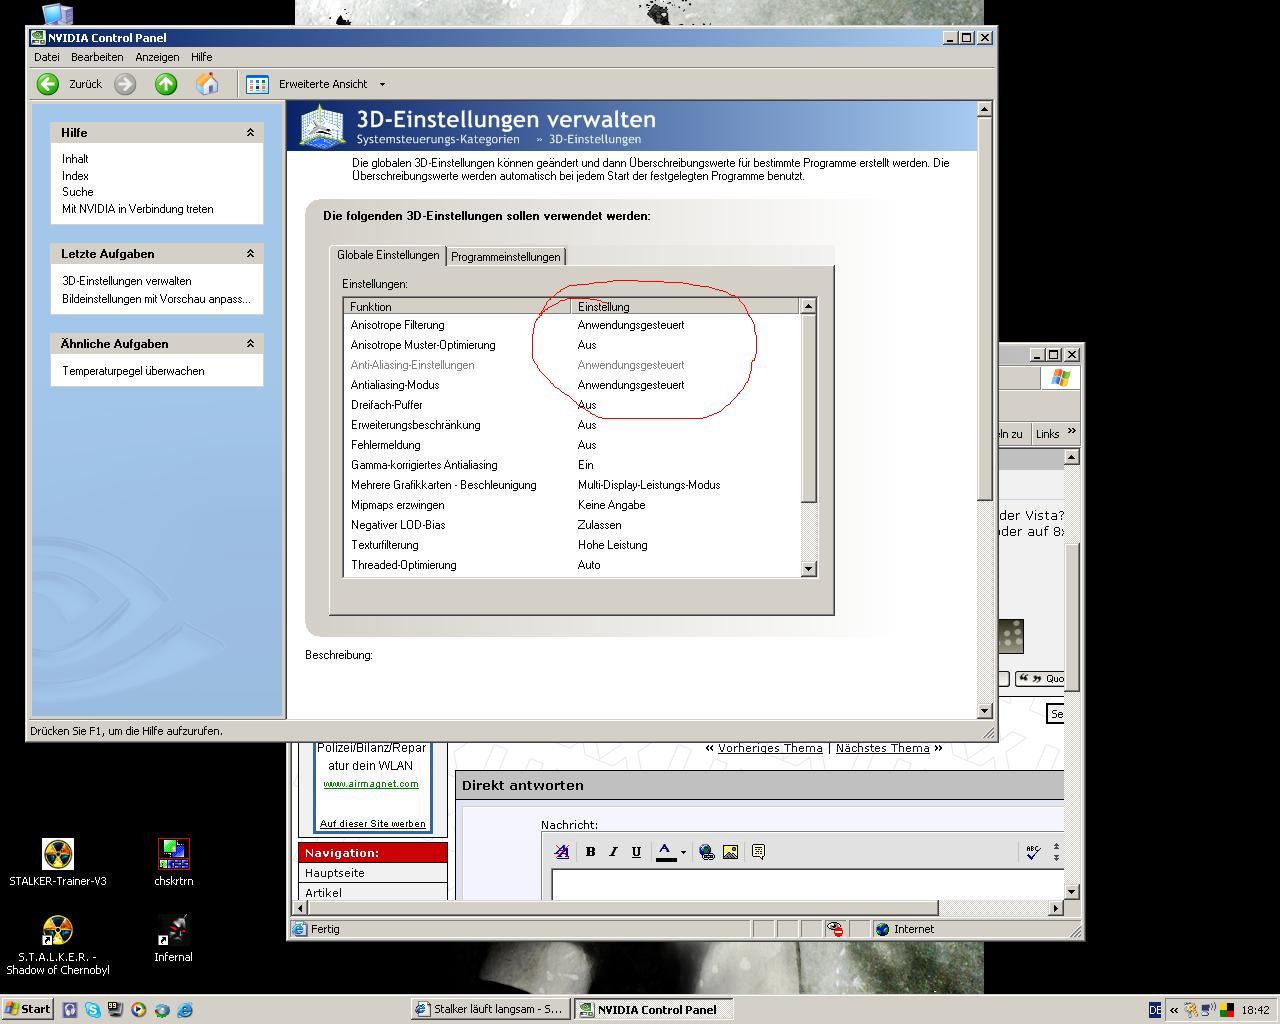
Task: Open Bildeinstellungen mit Vorschau anpassen task
Action: pyautogui.click(x=156, y=299)
